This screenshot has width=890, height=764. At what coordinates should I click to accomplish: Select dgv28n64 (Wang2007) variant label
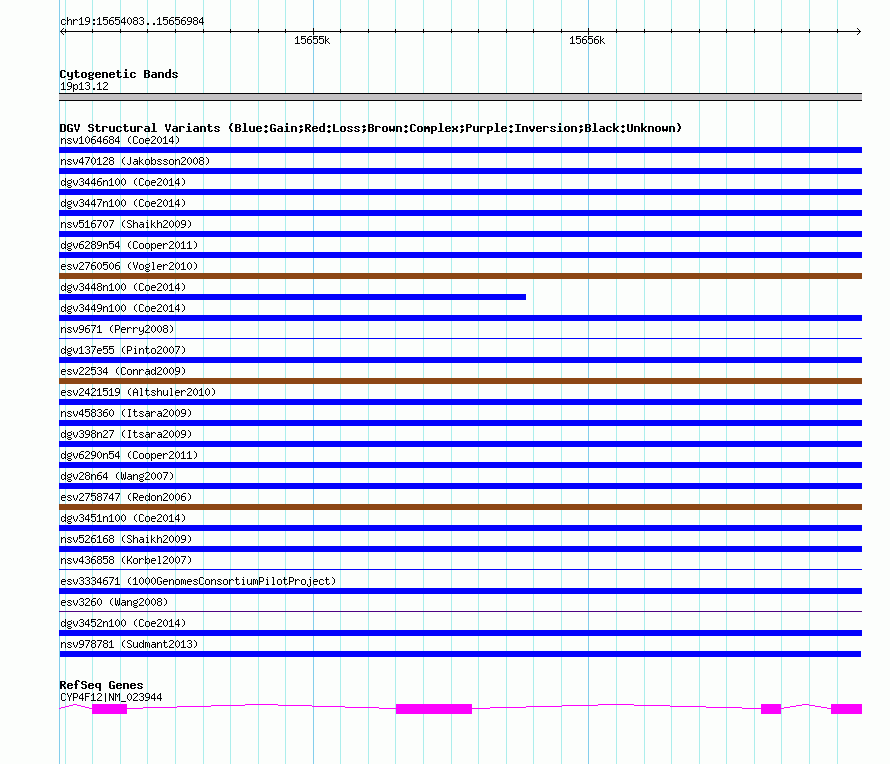117,476
